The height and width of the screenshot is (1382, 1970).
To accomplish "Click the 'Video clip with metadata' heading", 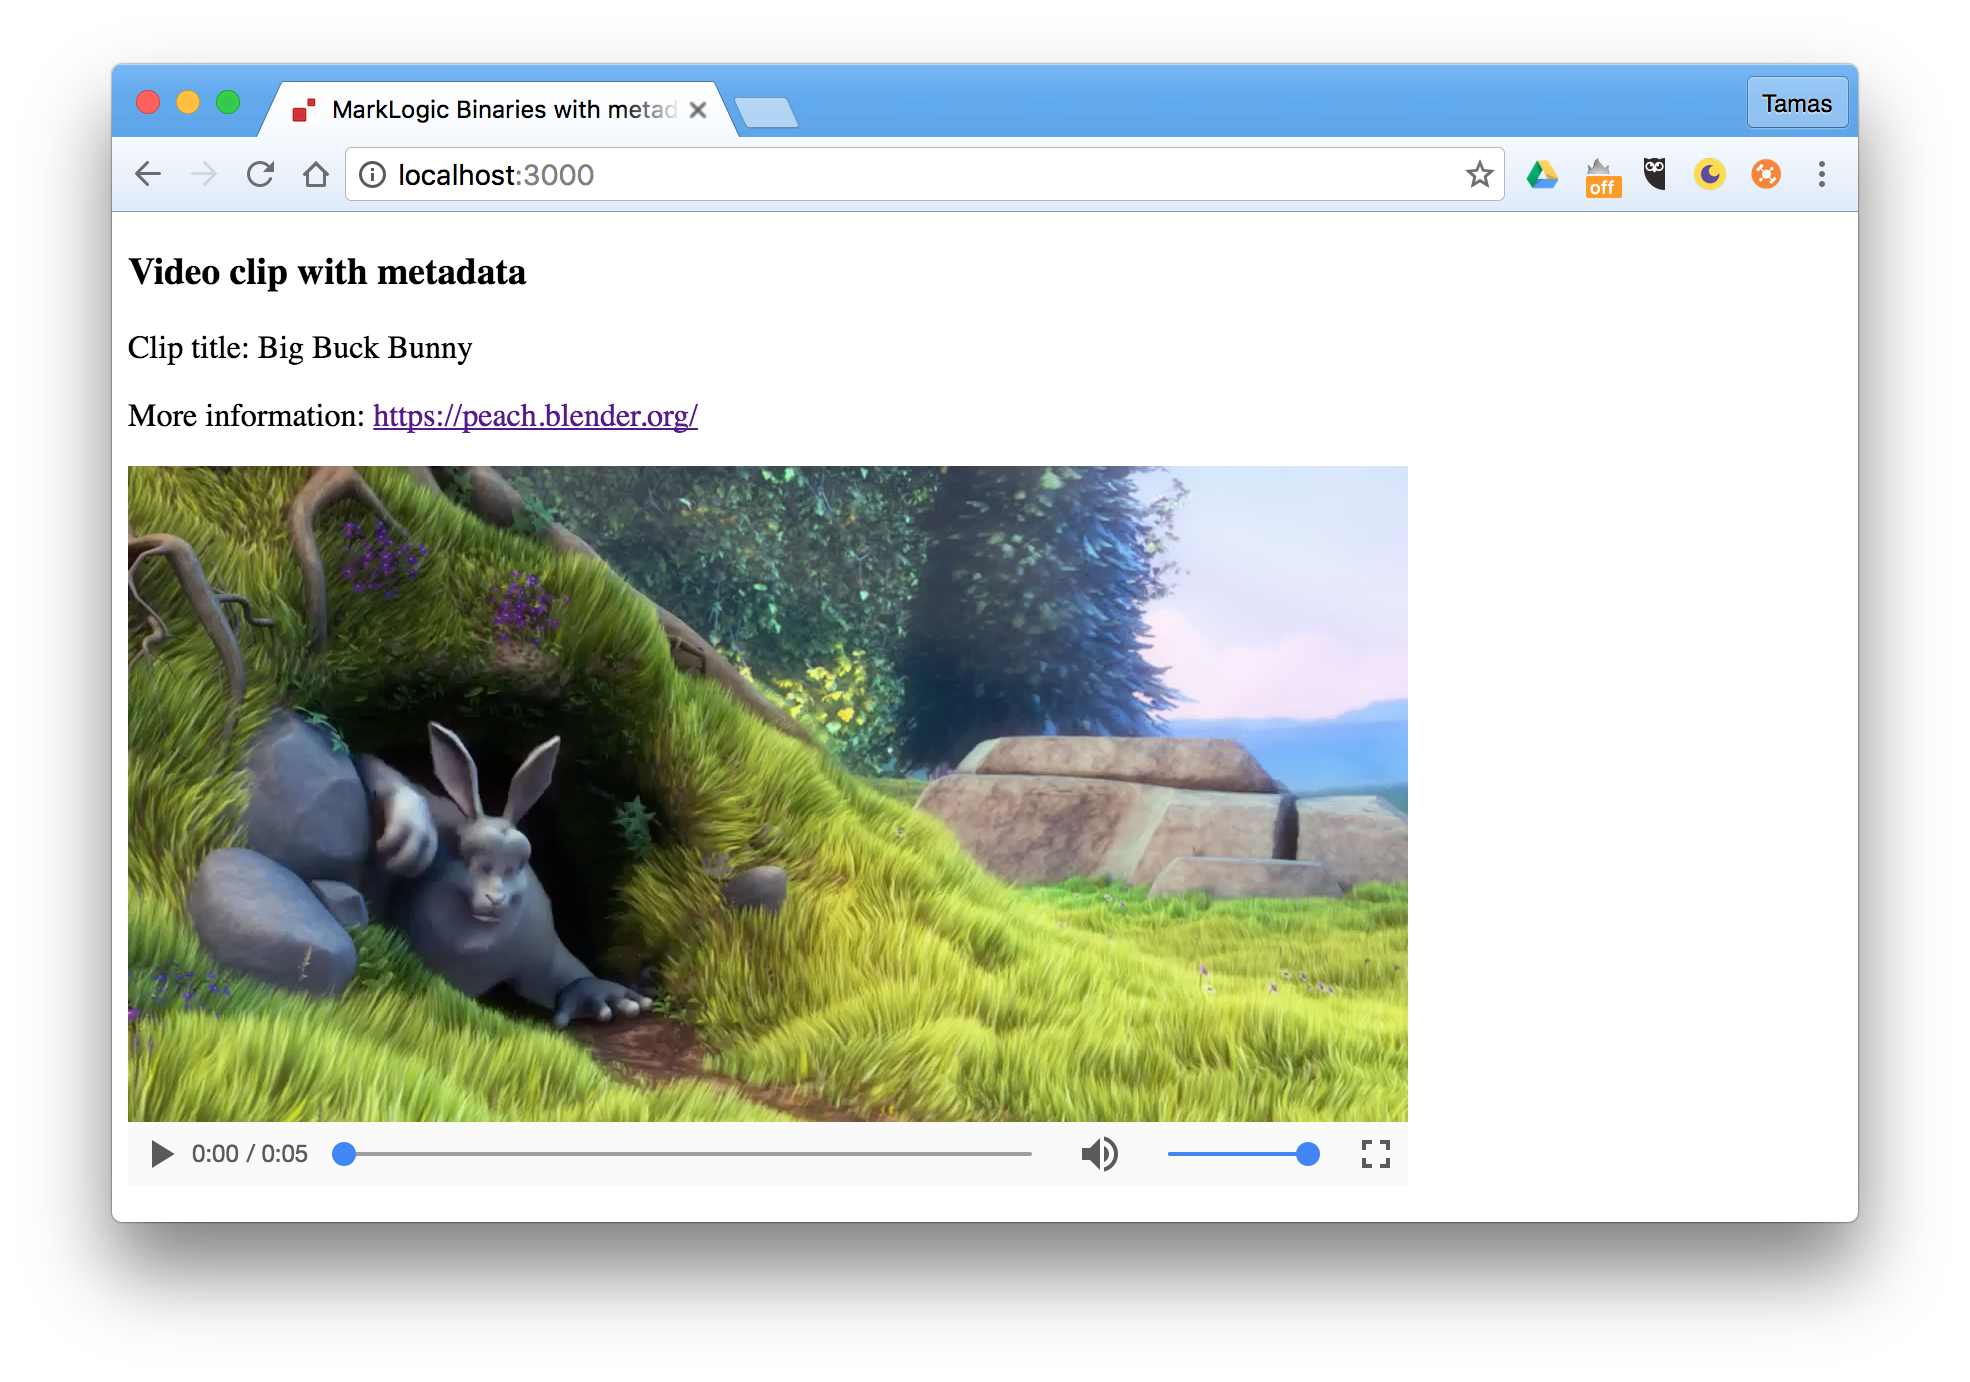I will (327, 272).
